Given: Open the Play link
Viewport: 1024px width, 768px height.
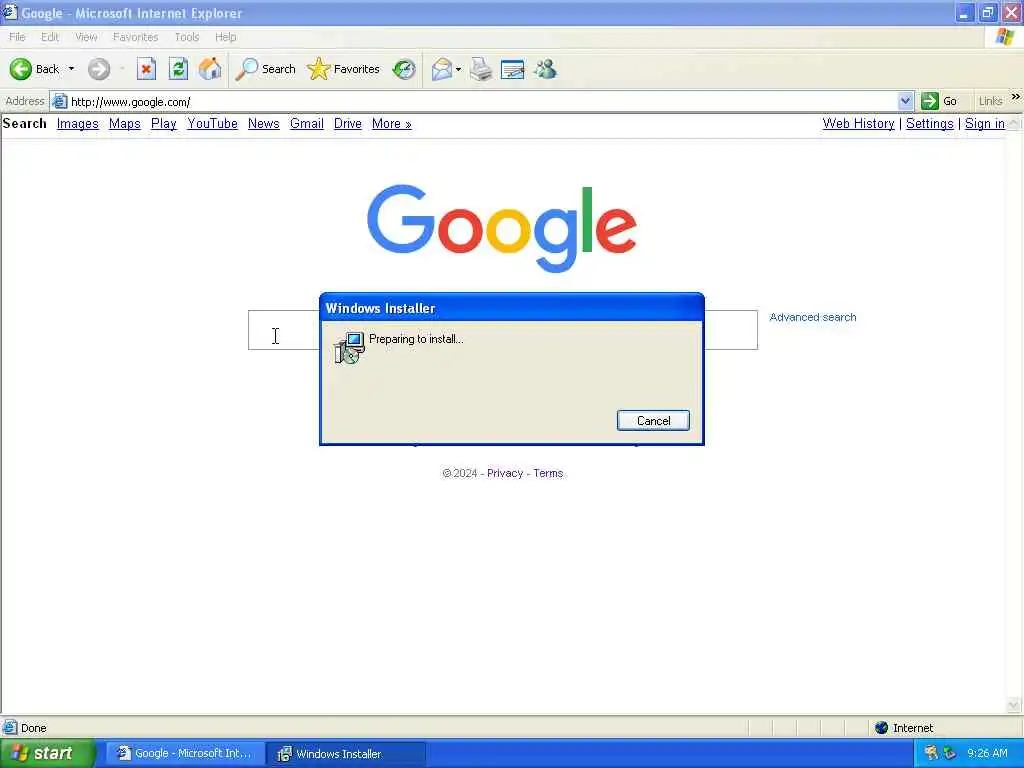Looking at the screenshot, I should click(164, 123).
